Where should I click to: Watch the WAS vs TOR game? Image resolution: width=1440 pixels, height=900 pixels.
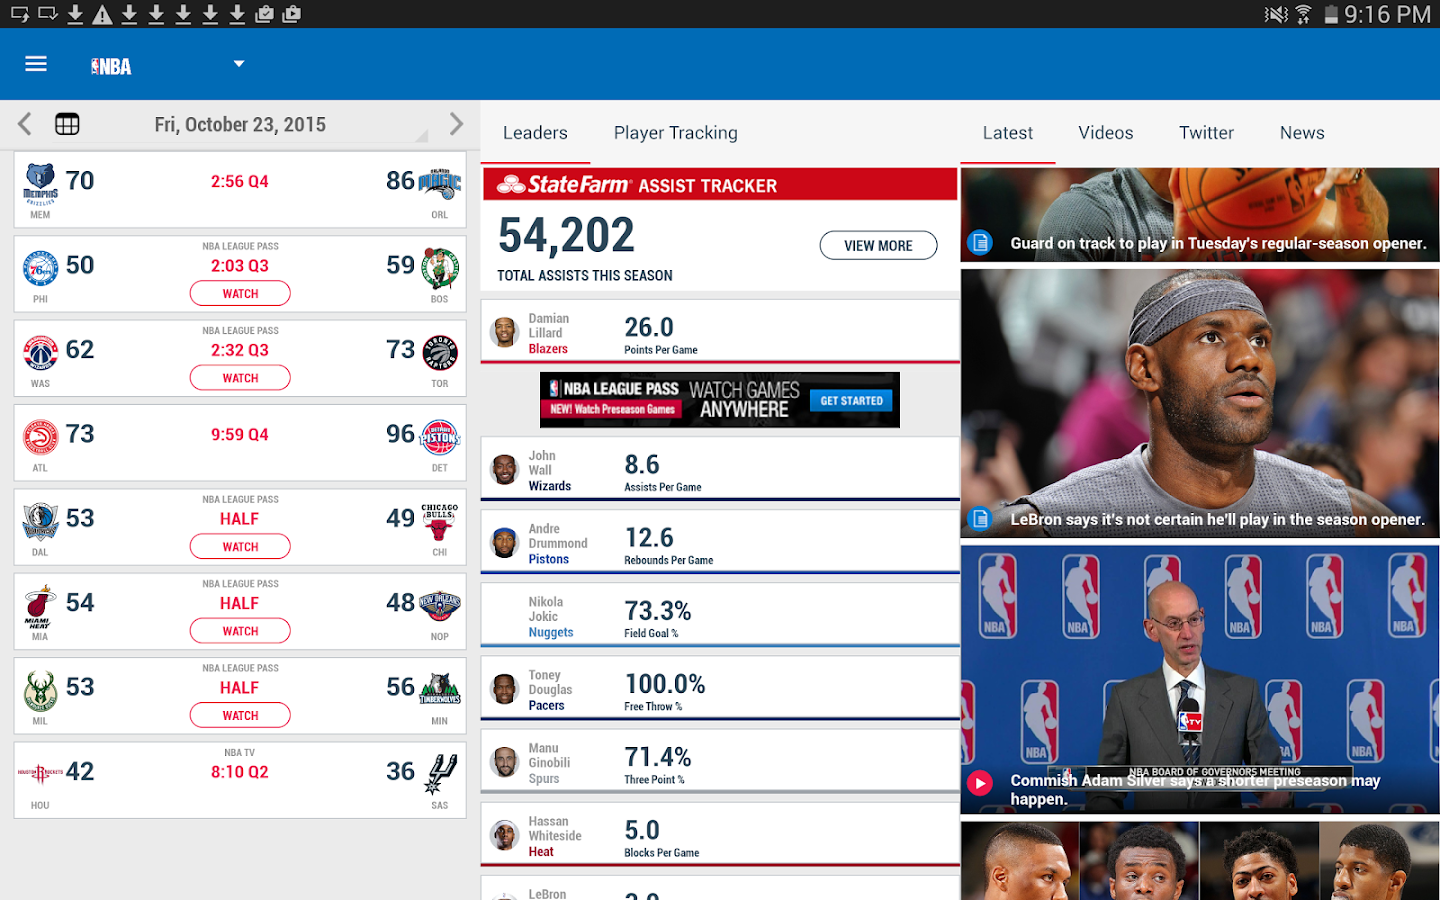240,378
